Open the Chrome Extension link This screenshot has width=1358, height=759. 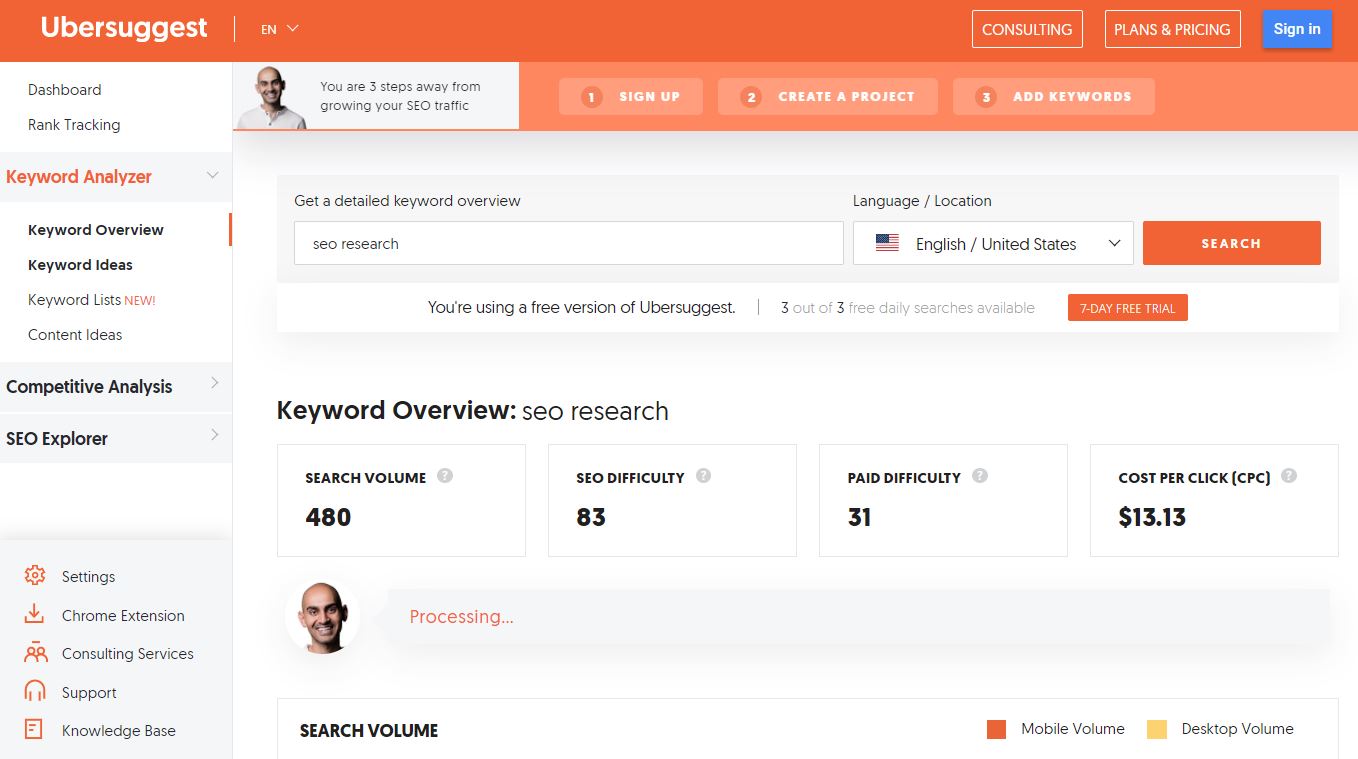pos(123,616)
